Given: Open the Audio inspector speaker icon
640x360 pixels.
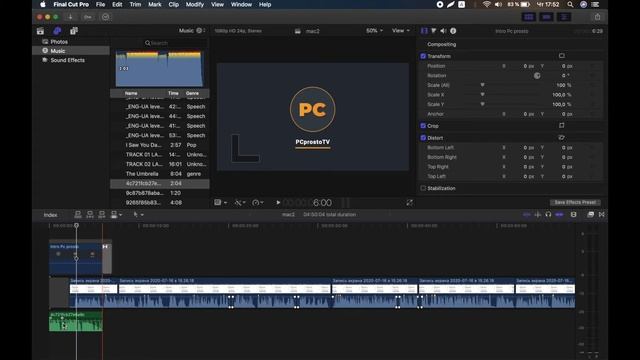Looking at the screenshot, I should point(443,31).
